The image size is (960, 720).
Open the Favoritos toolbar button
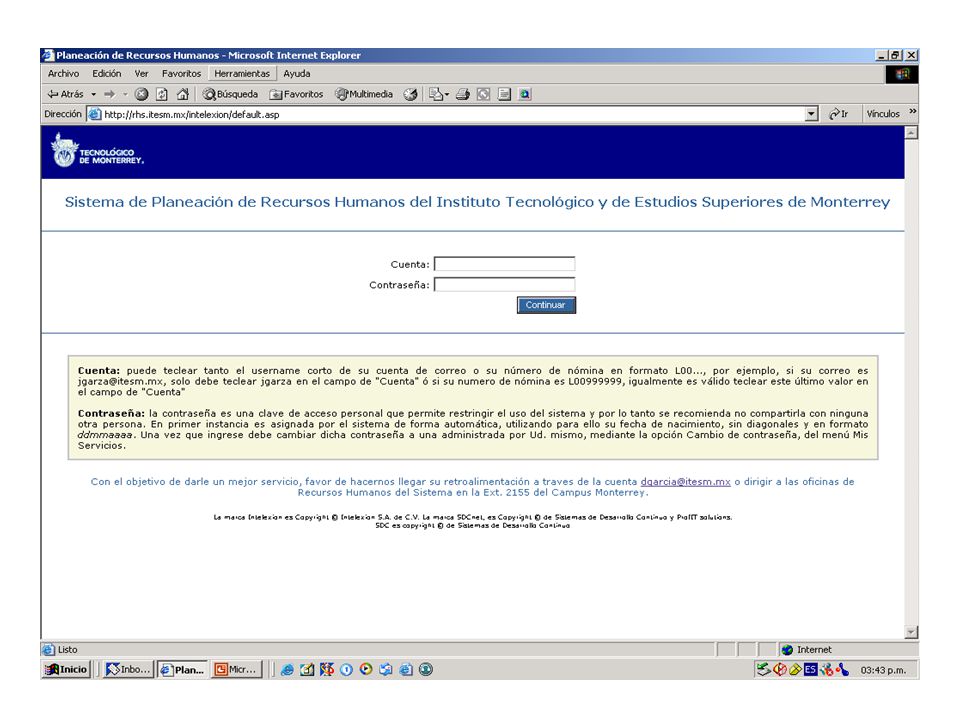296,94
